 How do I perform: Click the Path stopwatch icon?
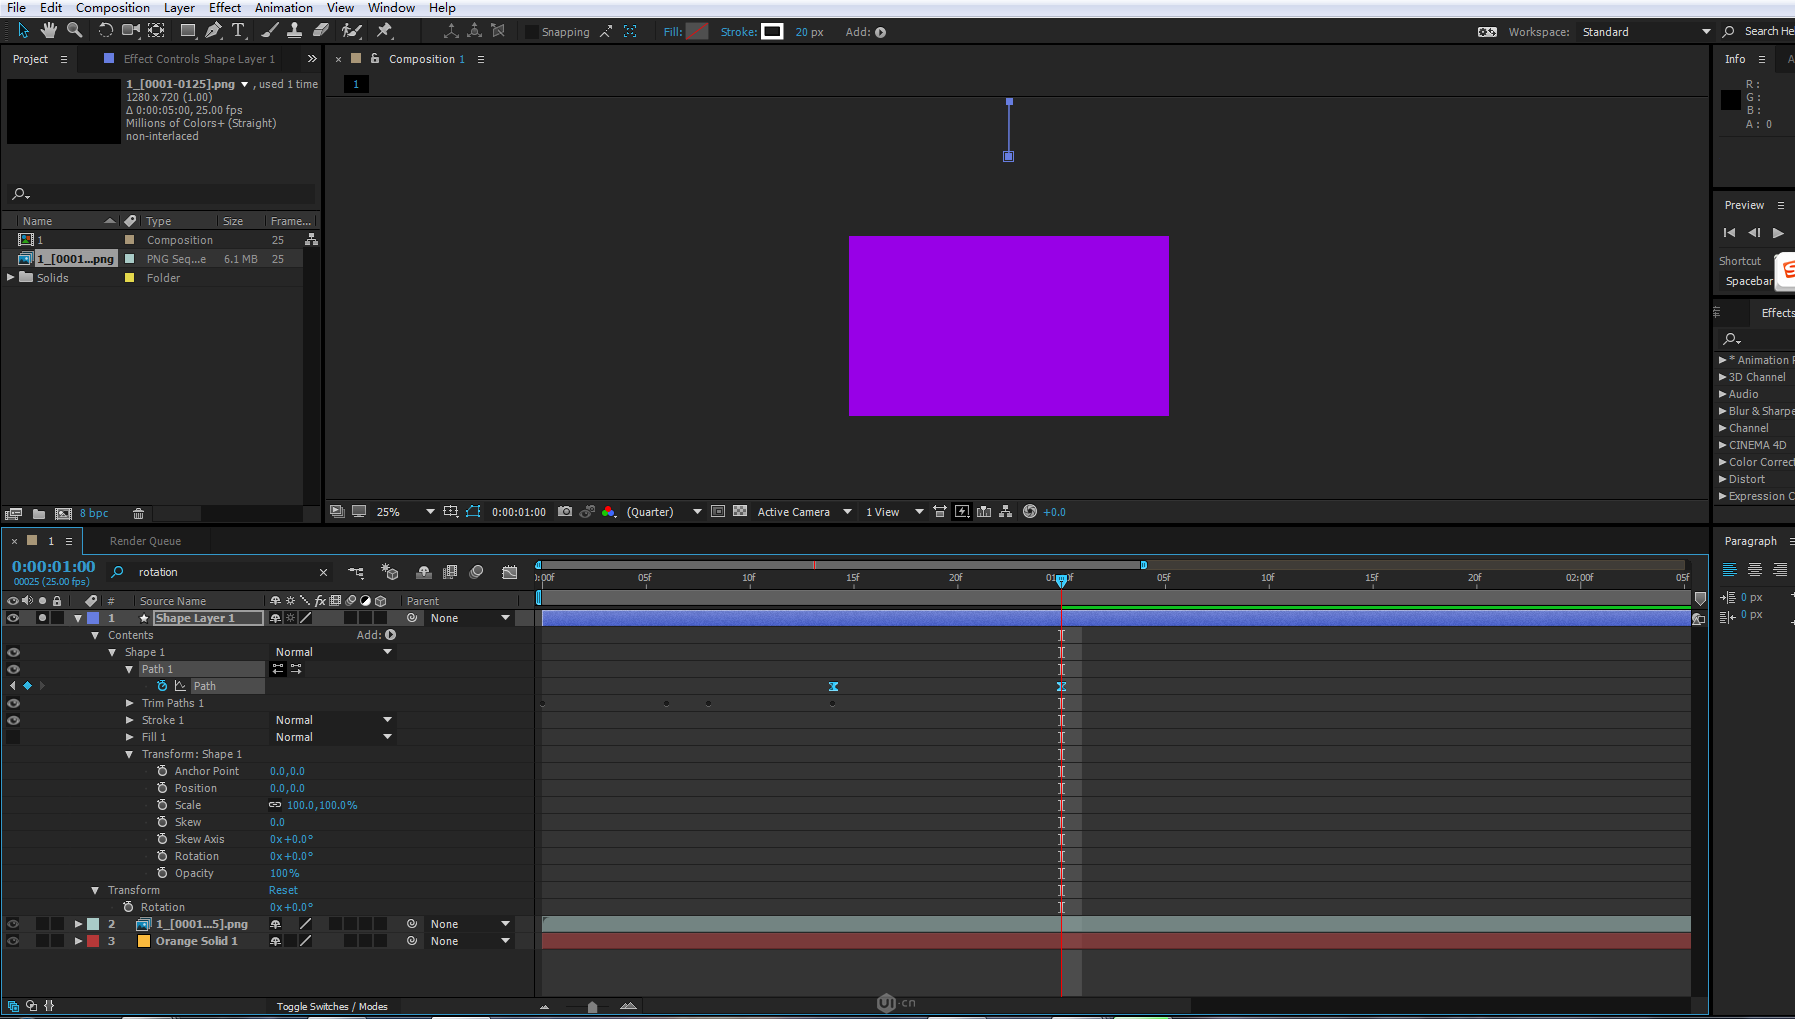162,686
